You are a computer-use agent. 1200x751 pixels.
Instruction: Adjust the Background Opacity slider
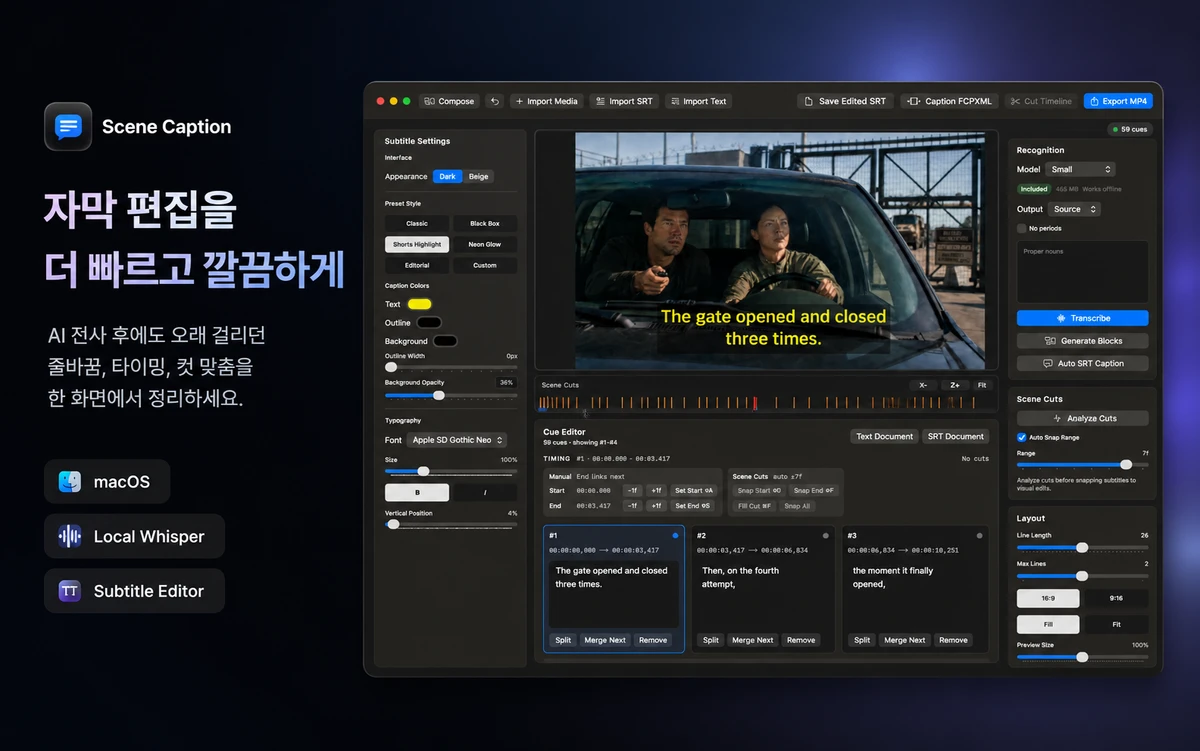pyautogui.click(x=451, y=395)
